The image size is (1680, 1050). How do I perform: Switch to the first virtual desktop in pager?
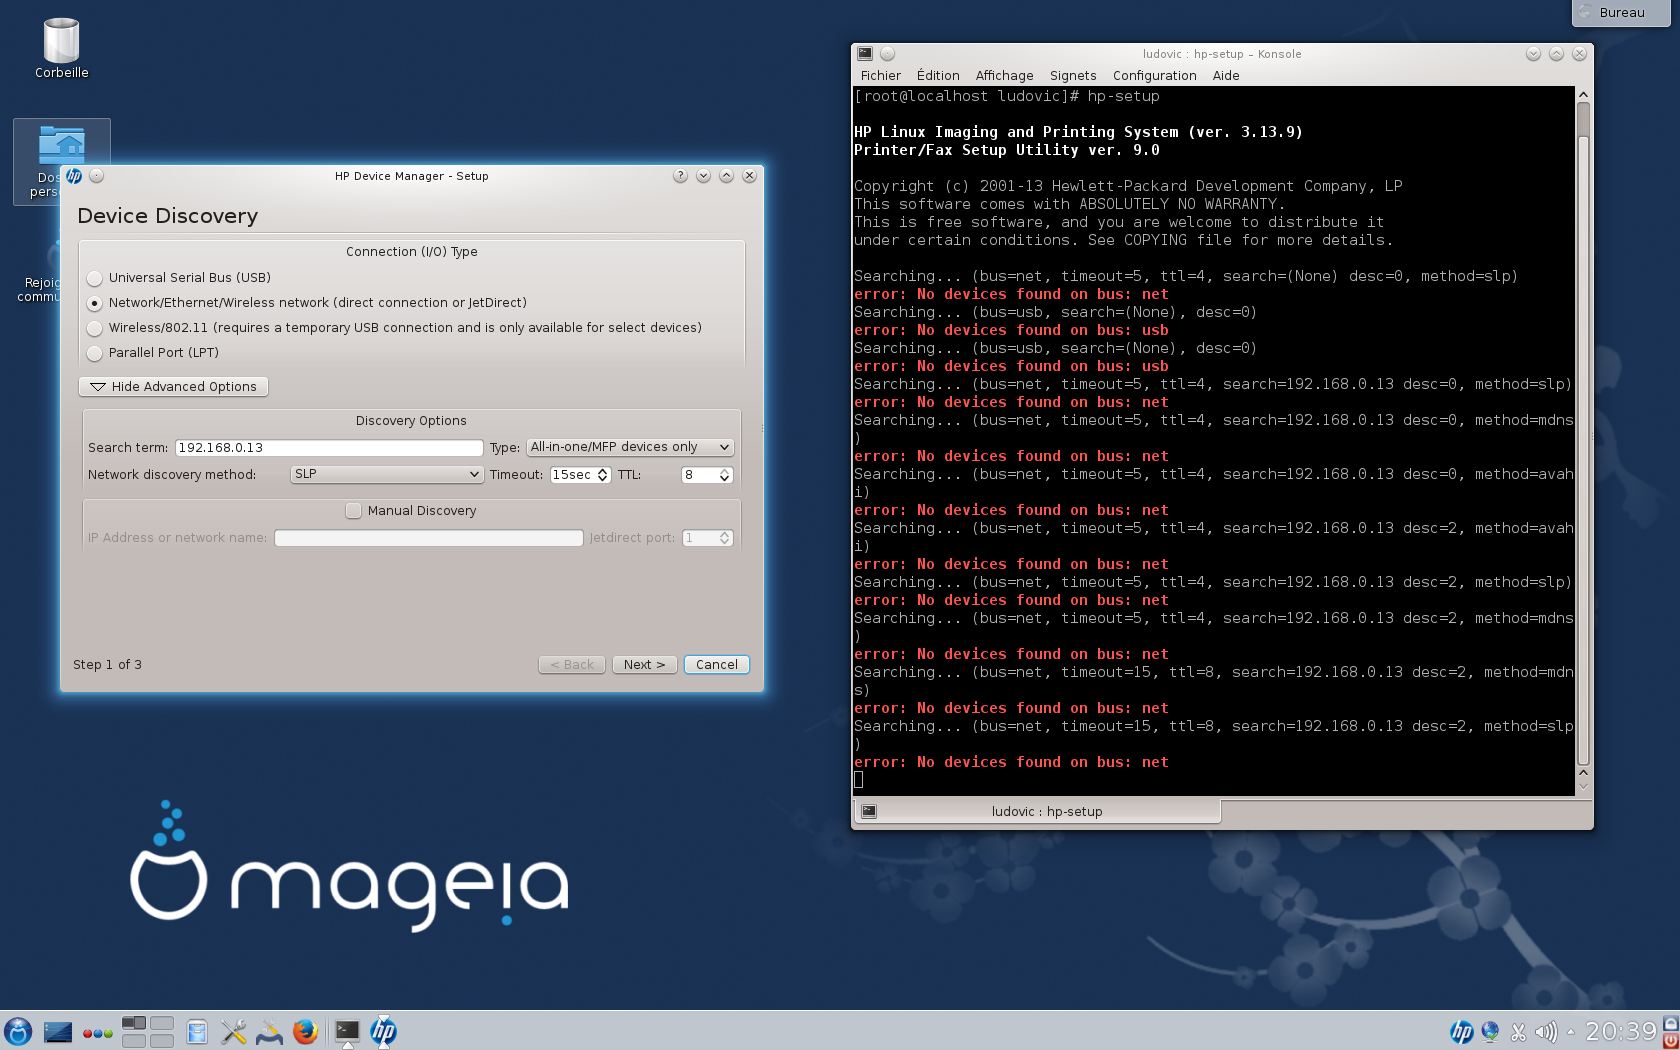(134, 1023)
